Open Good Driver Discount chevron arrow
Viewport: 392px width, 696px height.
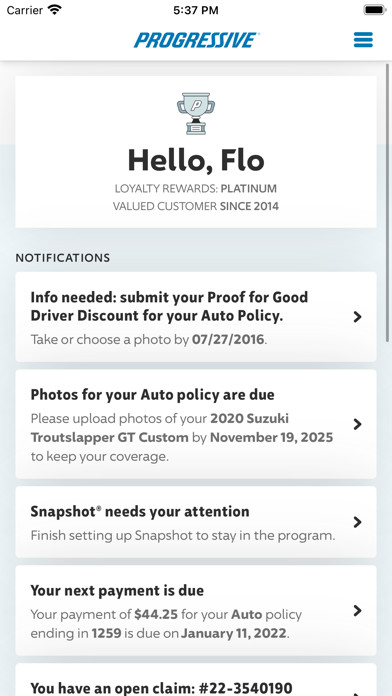pos(357,317)
